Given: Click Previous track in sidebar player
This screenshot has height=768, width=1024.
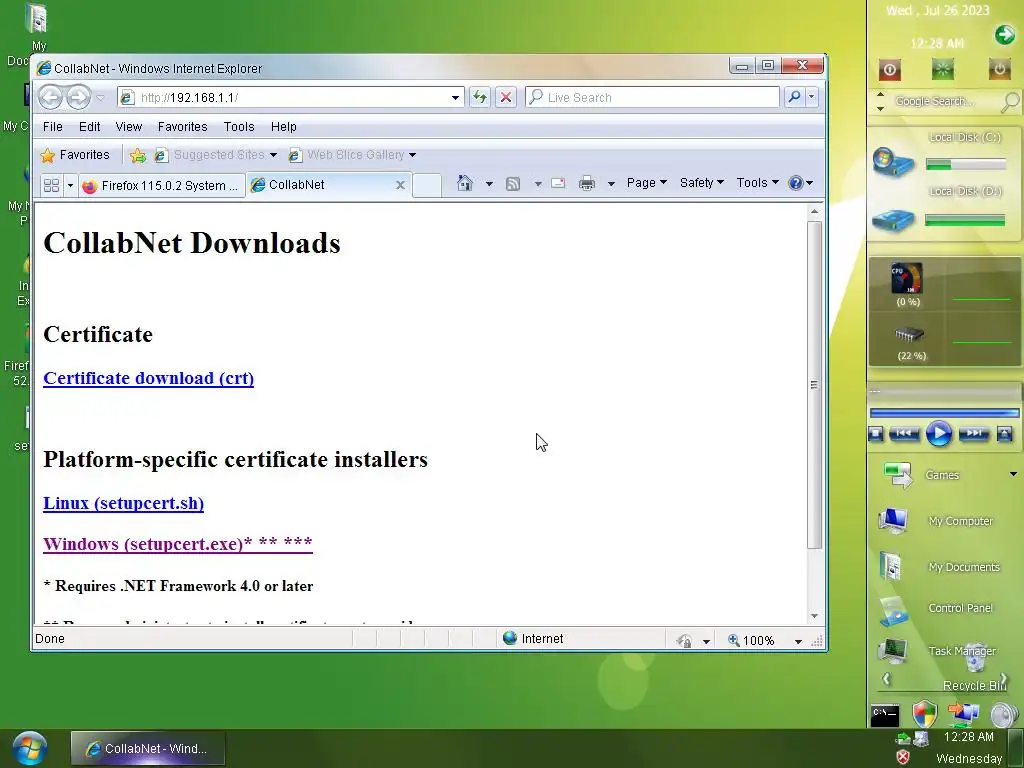Looking at the screenshot, I should [x=904, y=434].
